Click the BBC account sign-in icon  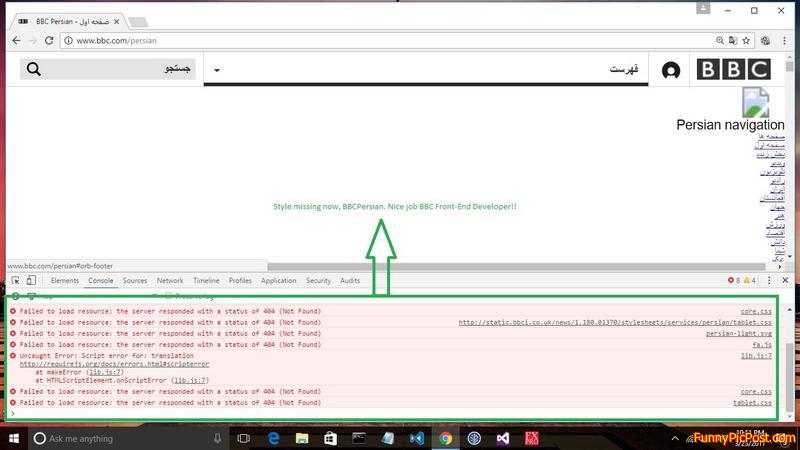(671, 69)
